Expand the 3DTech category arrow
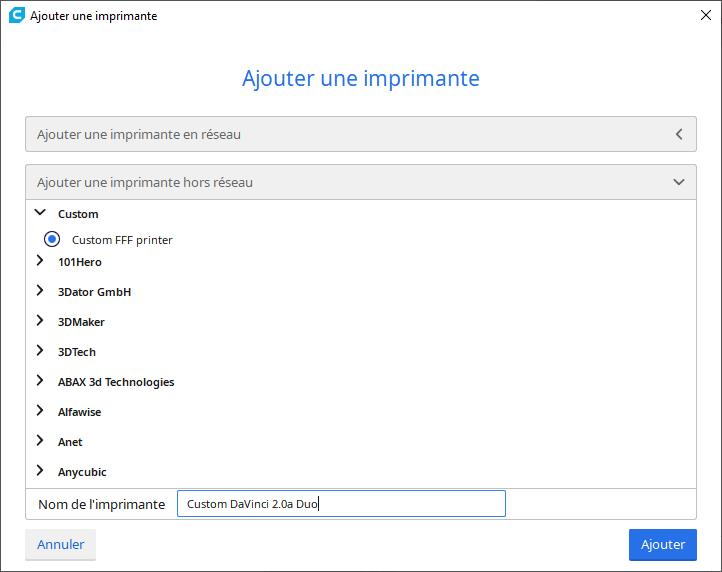 pos(40,350)
